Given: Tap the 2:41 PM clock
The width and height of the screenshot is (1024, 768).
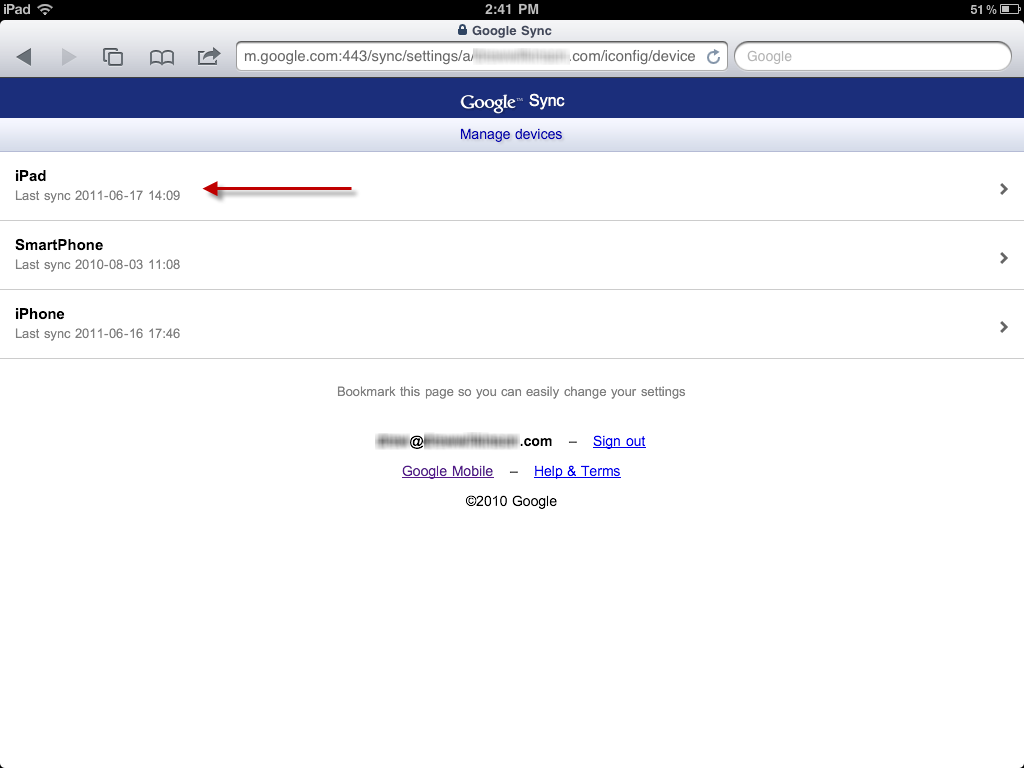Looking at the screenshot, I should pos(511,9).
